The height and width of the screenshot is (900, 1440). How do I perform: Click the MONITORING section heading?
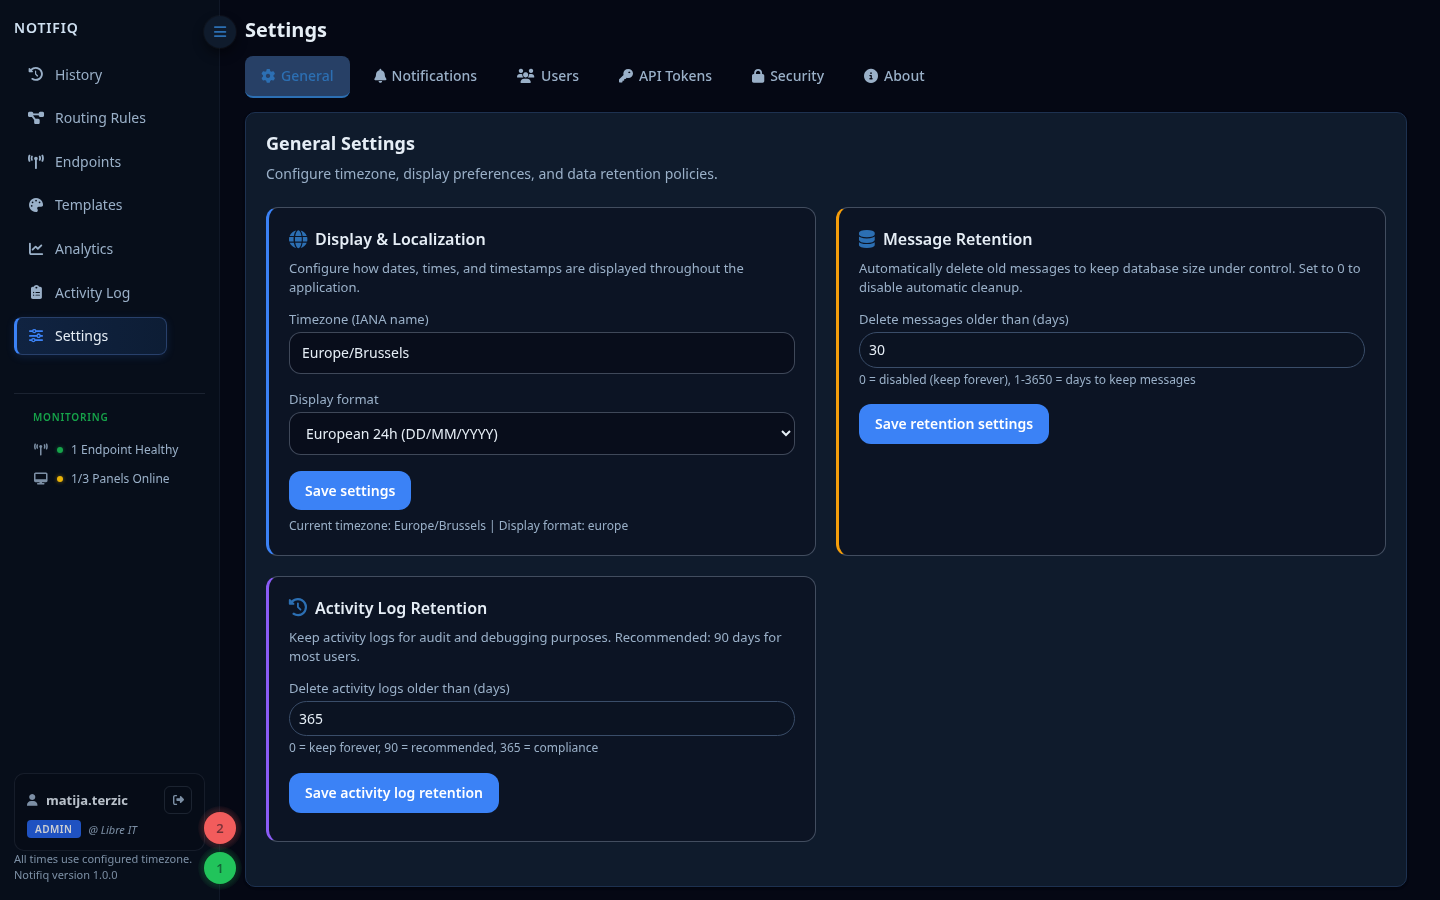click(x=70, y=417)
